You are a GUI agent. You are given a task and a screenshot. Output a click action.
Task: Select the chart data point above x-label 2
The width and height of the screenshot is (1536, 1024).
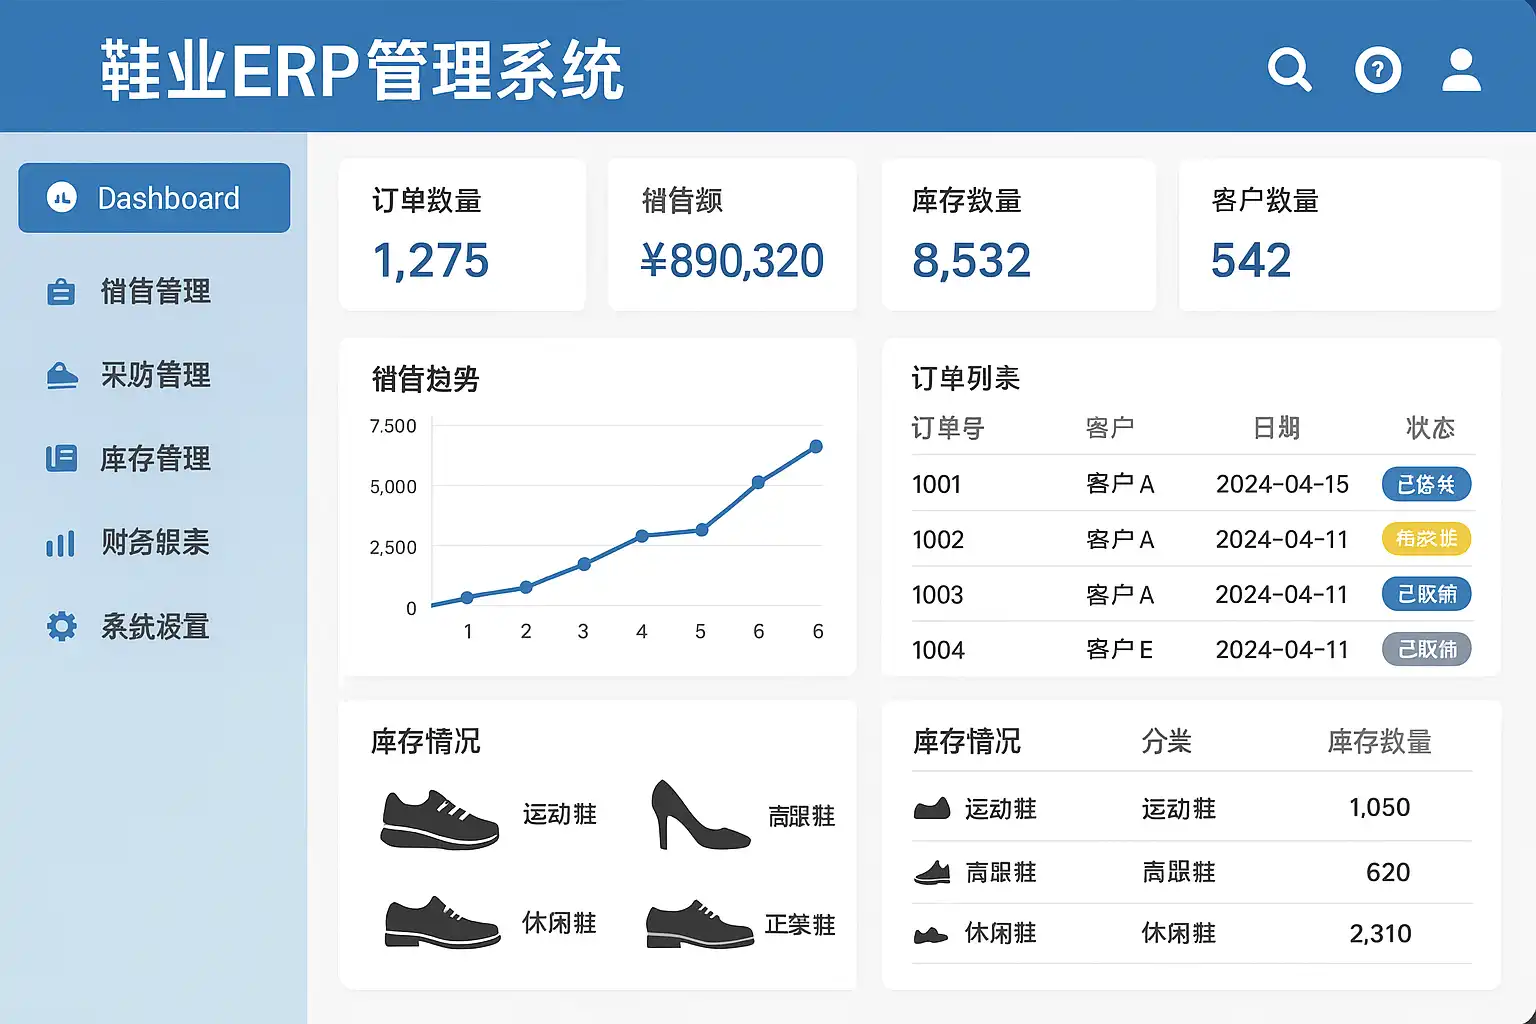point(526,587)
